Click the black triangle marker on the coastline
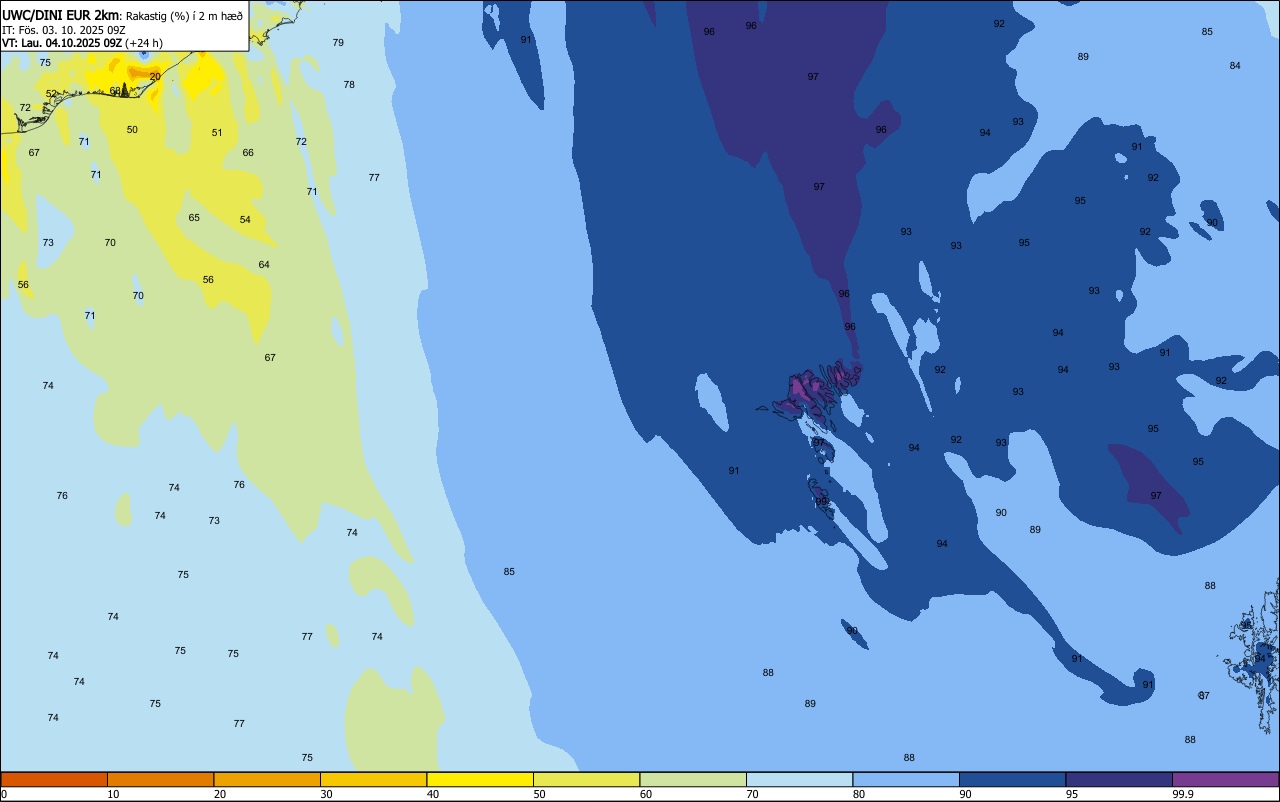This screenshot has width=1280, height=802. (125, 90)
